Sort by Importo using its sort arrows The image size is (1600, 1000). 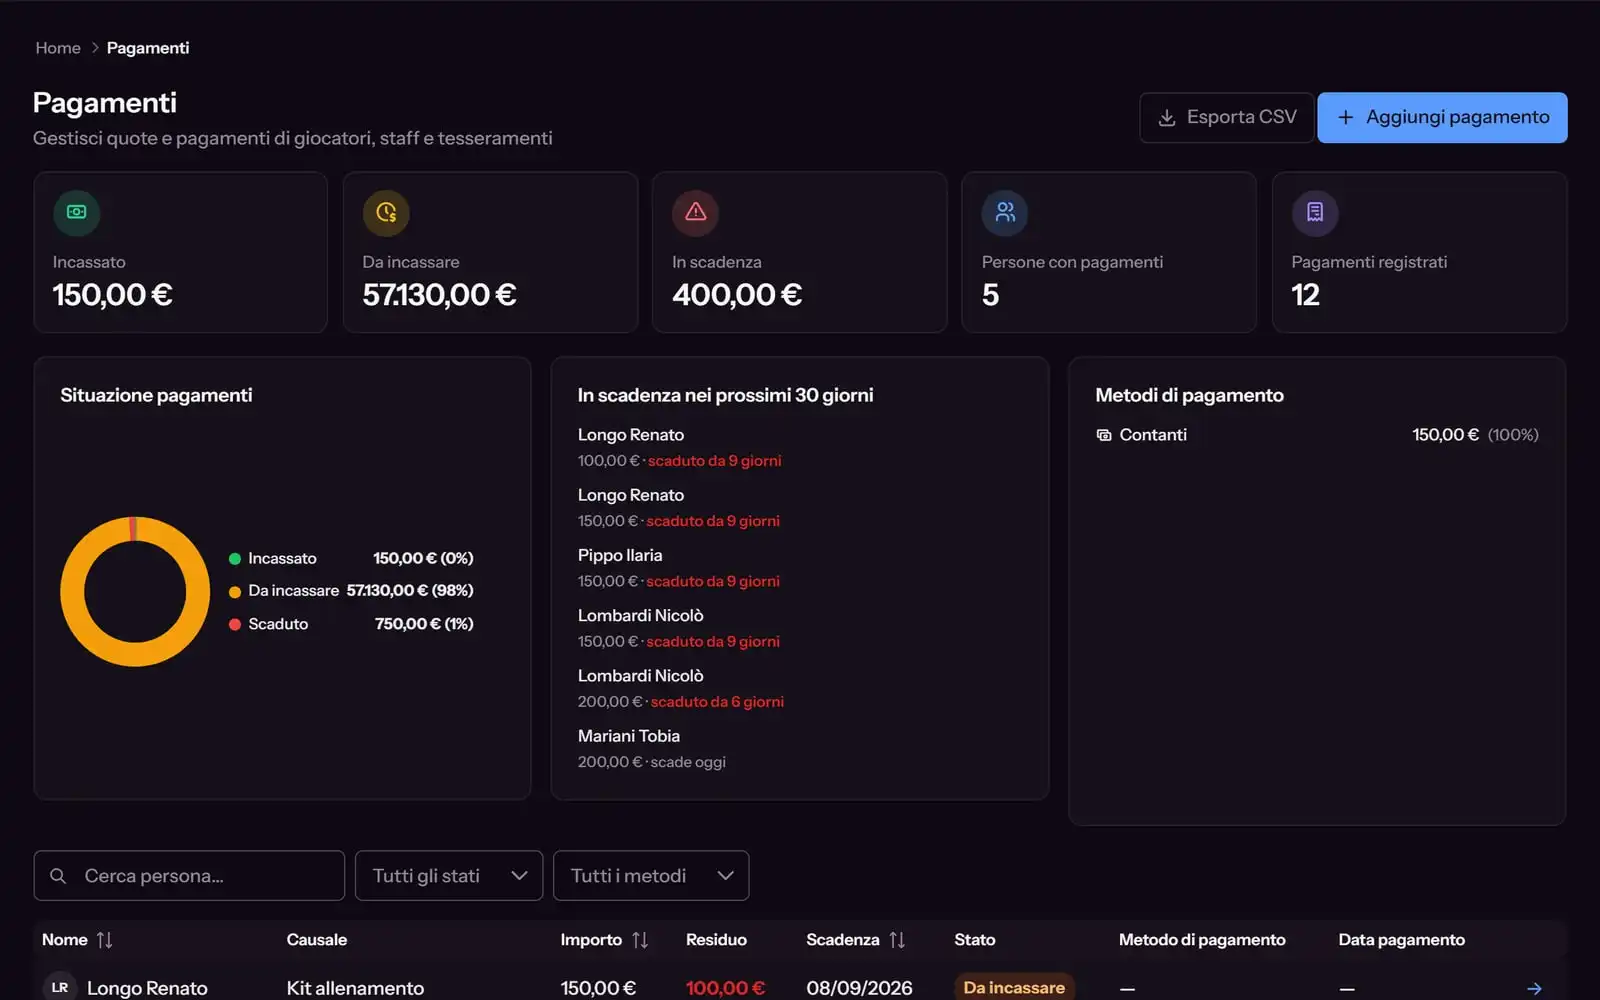640,940
